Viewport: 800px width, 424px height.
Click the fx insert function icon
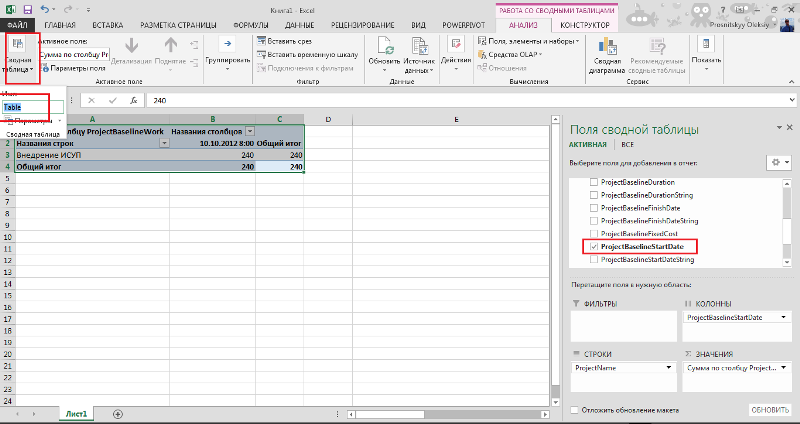134,101
